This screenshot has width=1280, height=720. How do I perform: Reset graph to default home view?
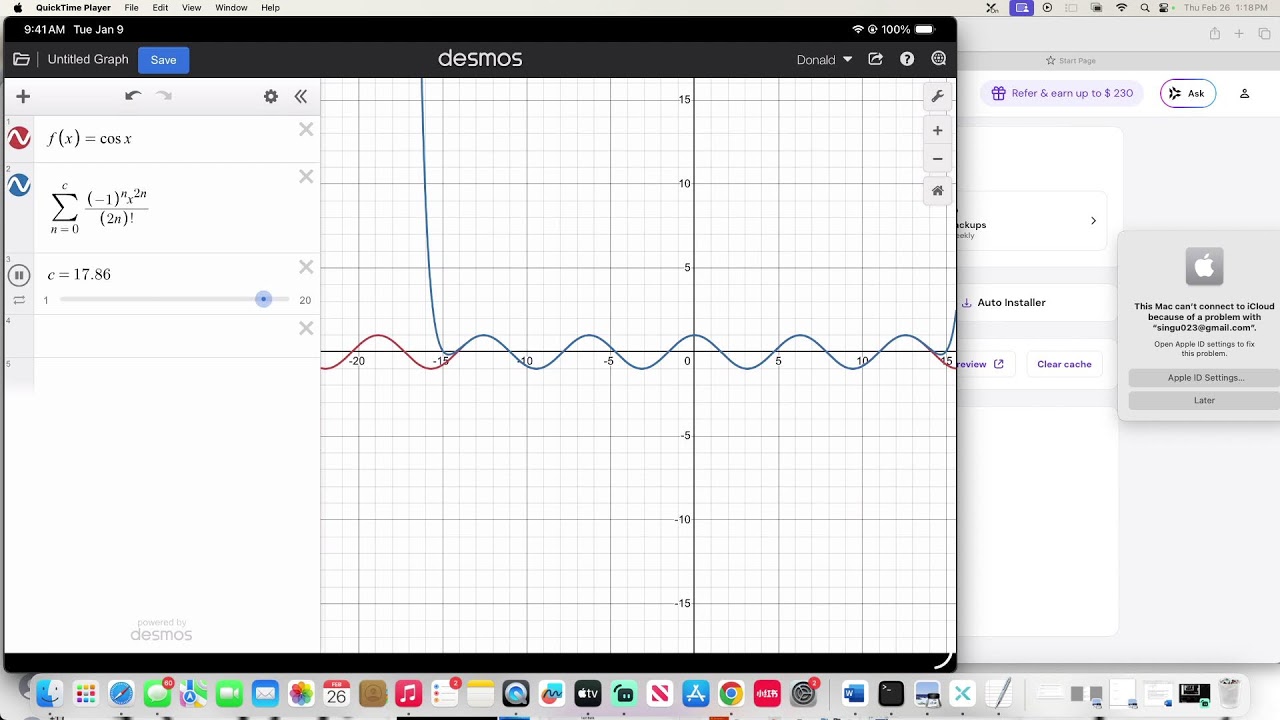(x=937, y=191)
